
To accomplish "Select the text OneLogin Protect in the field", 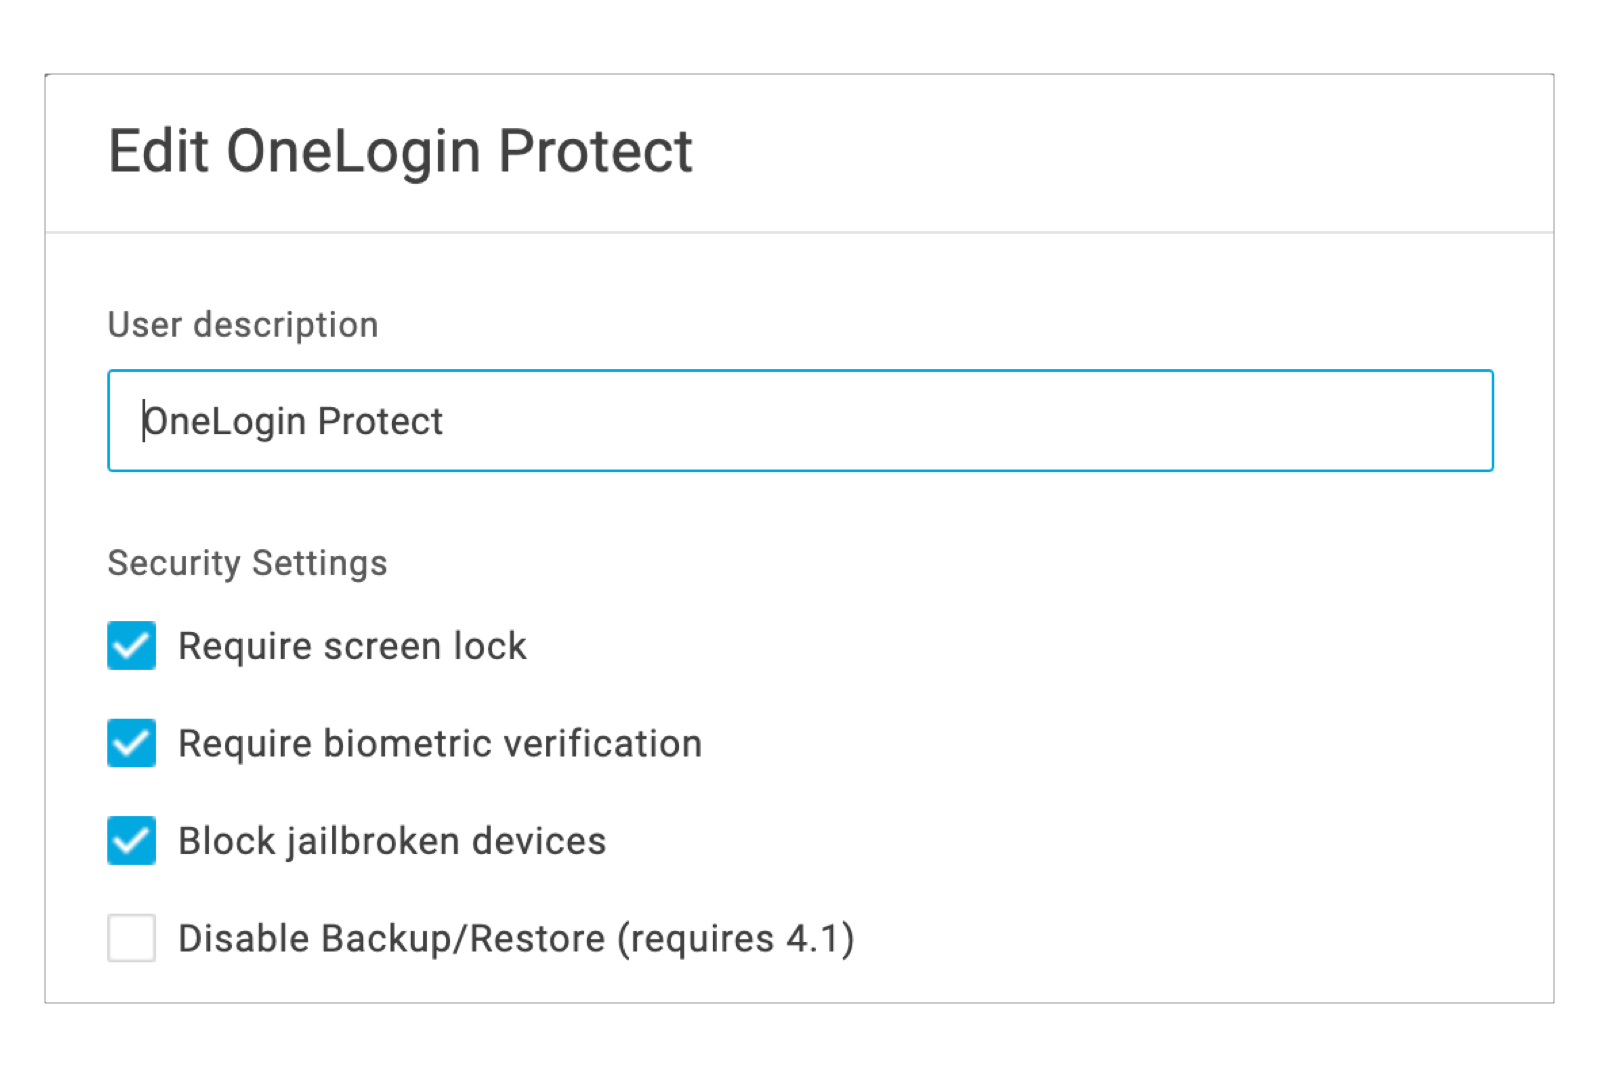I will tap(293, 421).
